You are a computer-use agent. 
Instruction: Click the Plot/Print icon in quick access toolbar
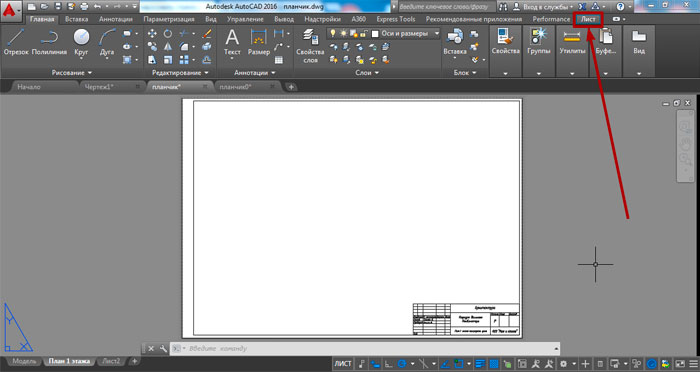coord(84,7)
